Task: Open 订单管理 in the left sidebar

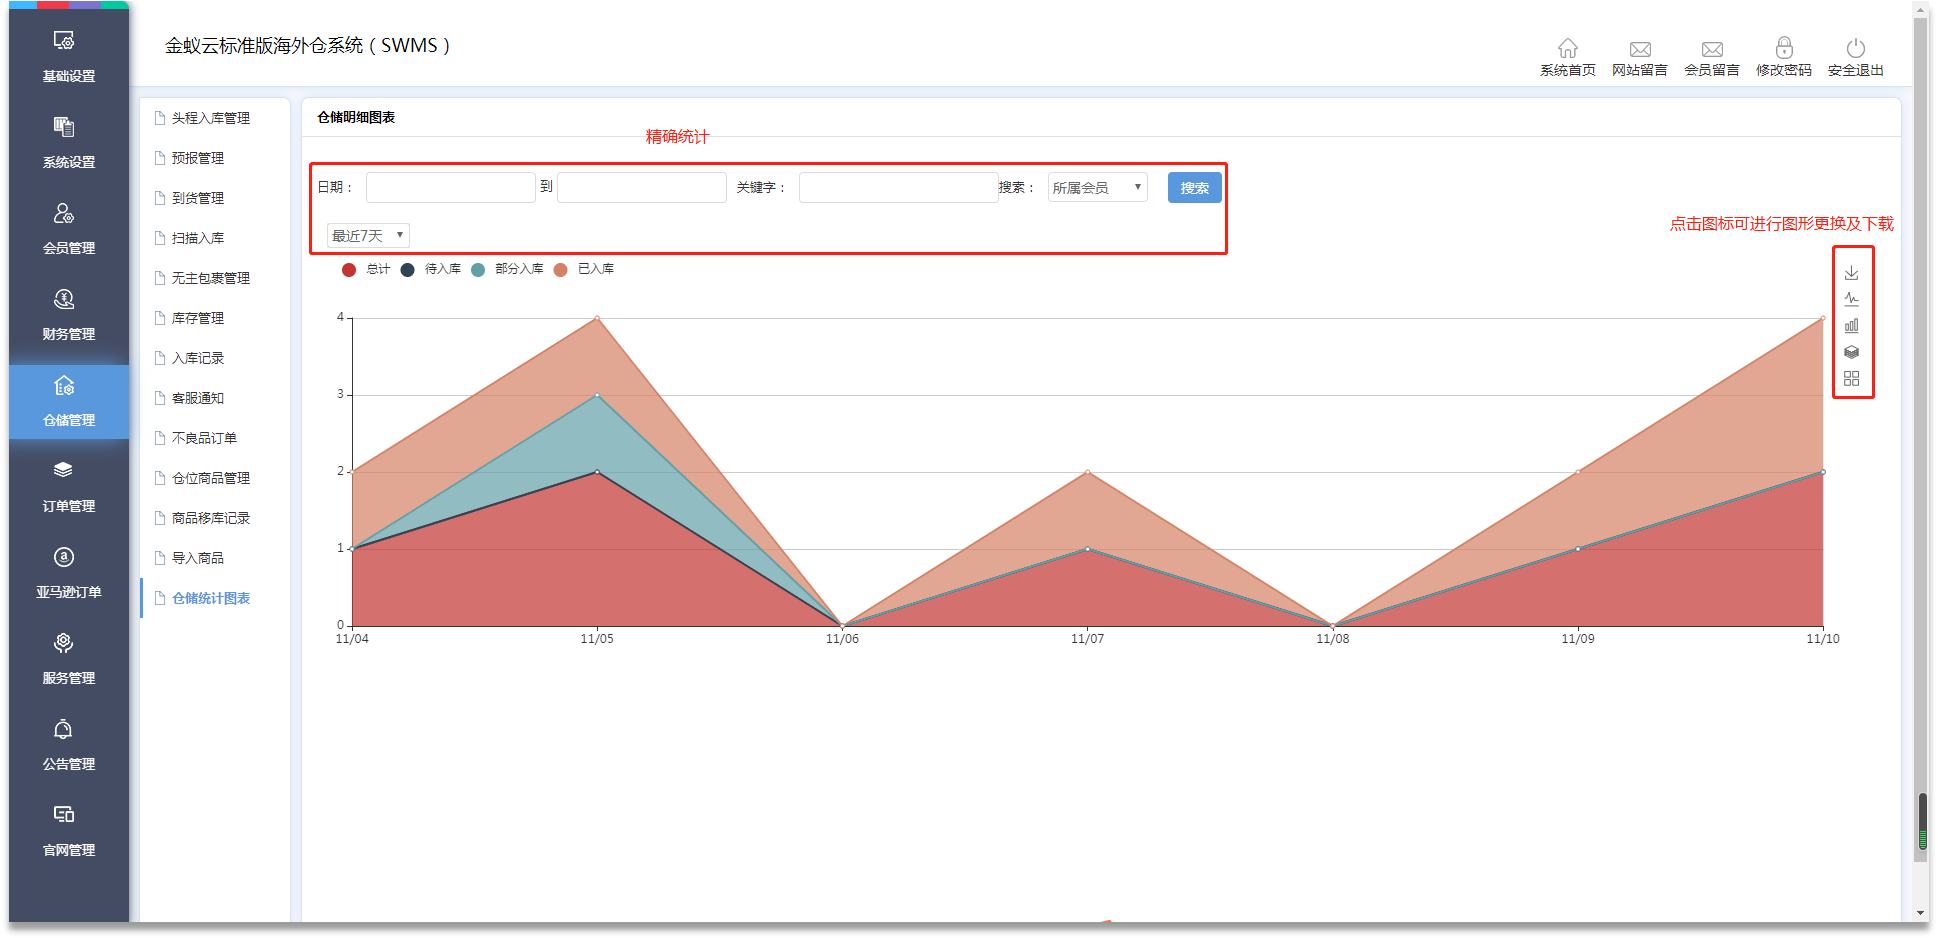Action: tap(68, 486)
